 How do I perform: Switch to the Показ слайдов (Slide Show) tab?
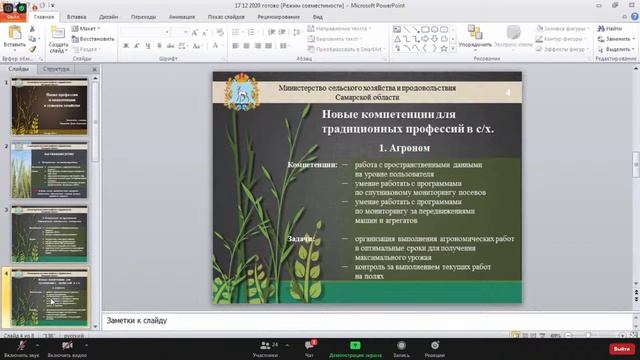tap(226, 17)
